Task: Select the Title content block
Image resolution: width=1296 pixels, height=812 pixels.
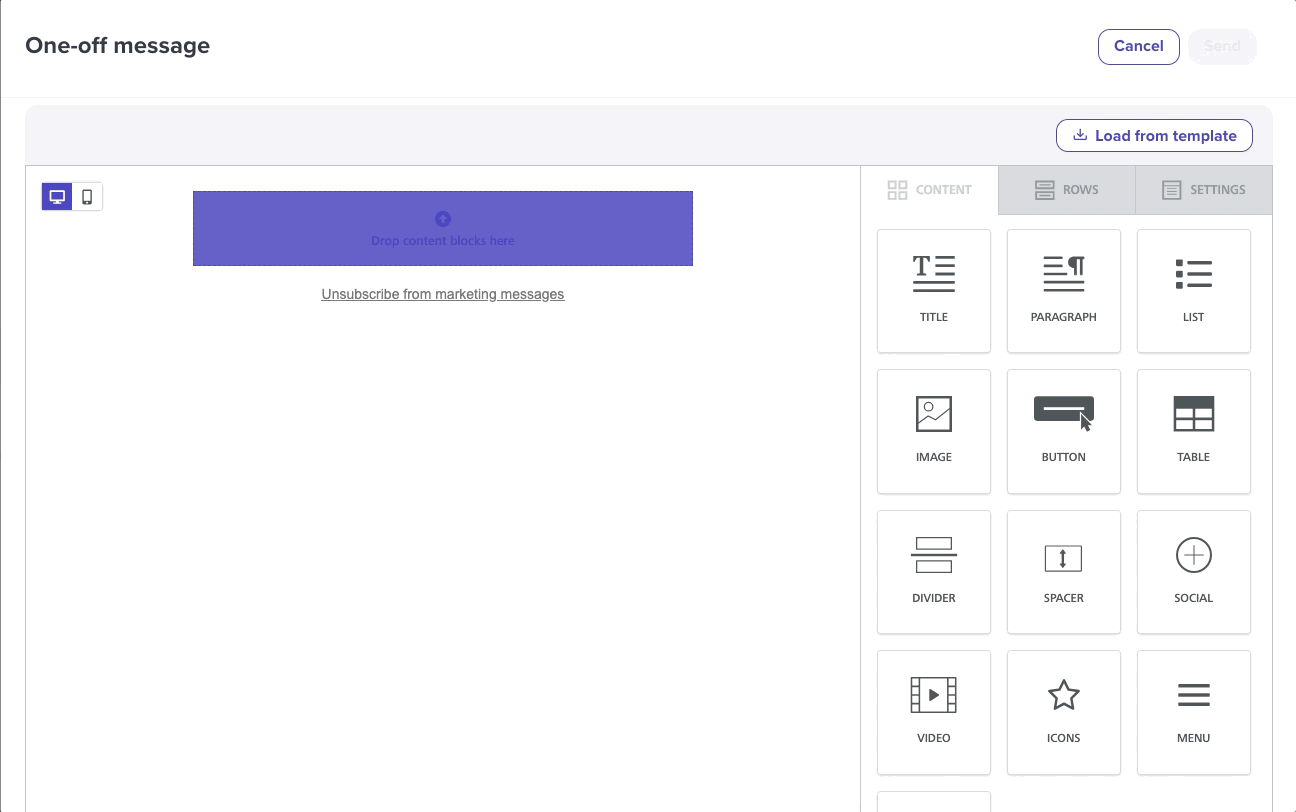Action: 933,290
